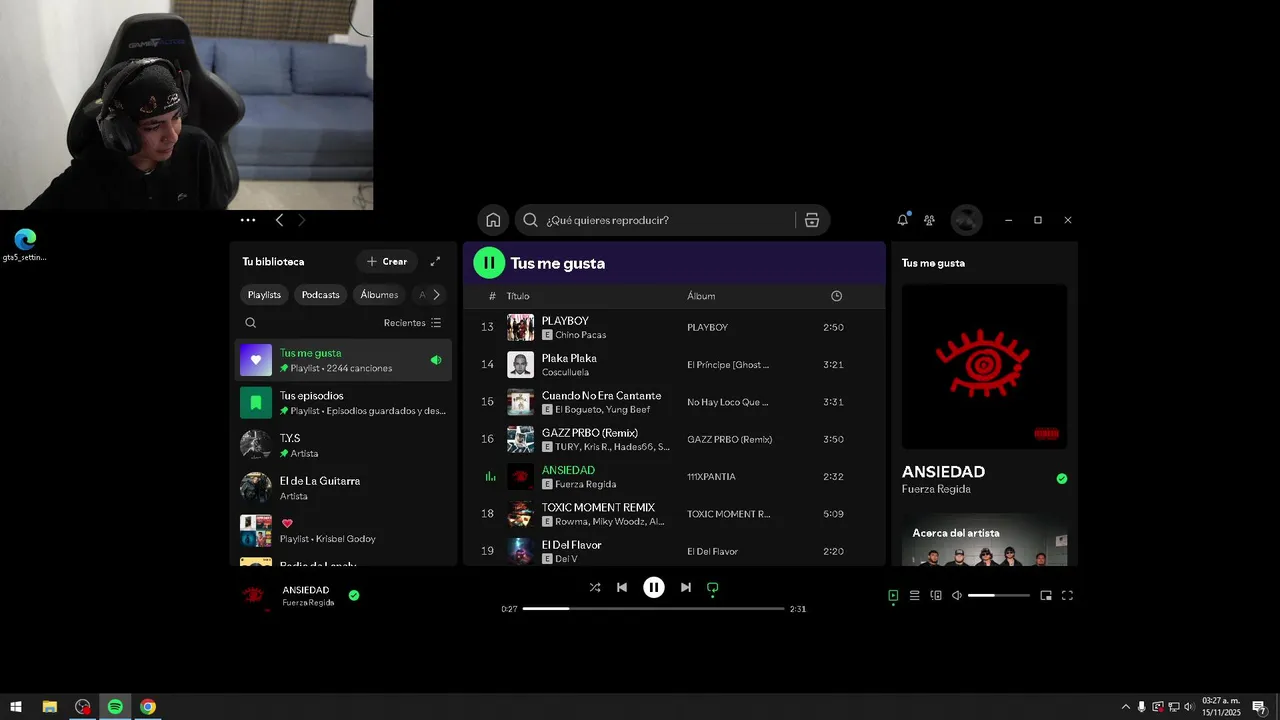This screenshot has height=720, width=1280.
Task: Enter full screen player view
Action: click(1067, 595)
